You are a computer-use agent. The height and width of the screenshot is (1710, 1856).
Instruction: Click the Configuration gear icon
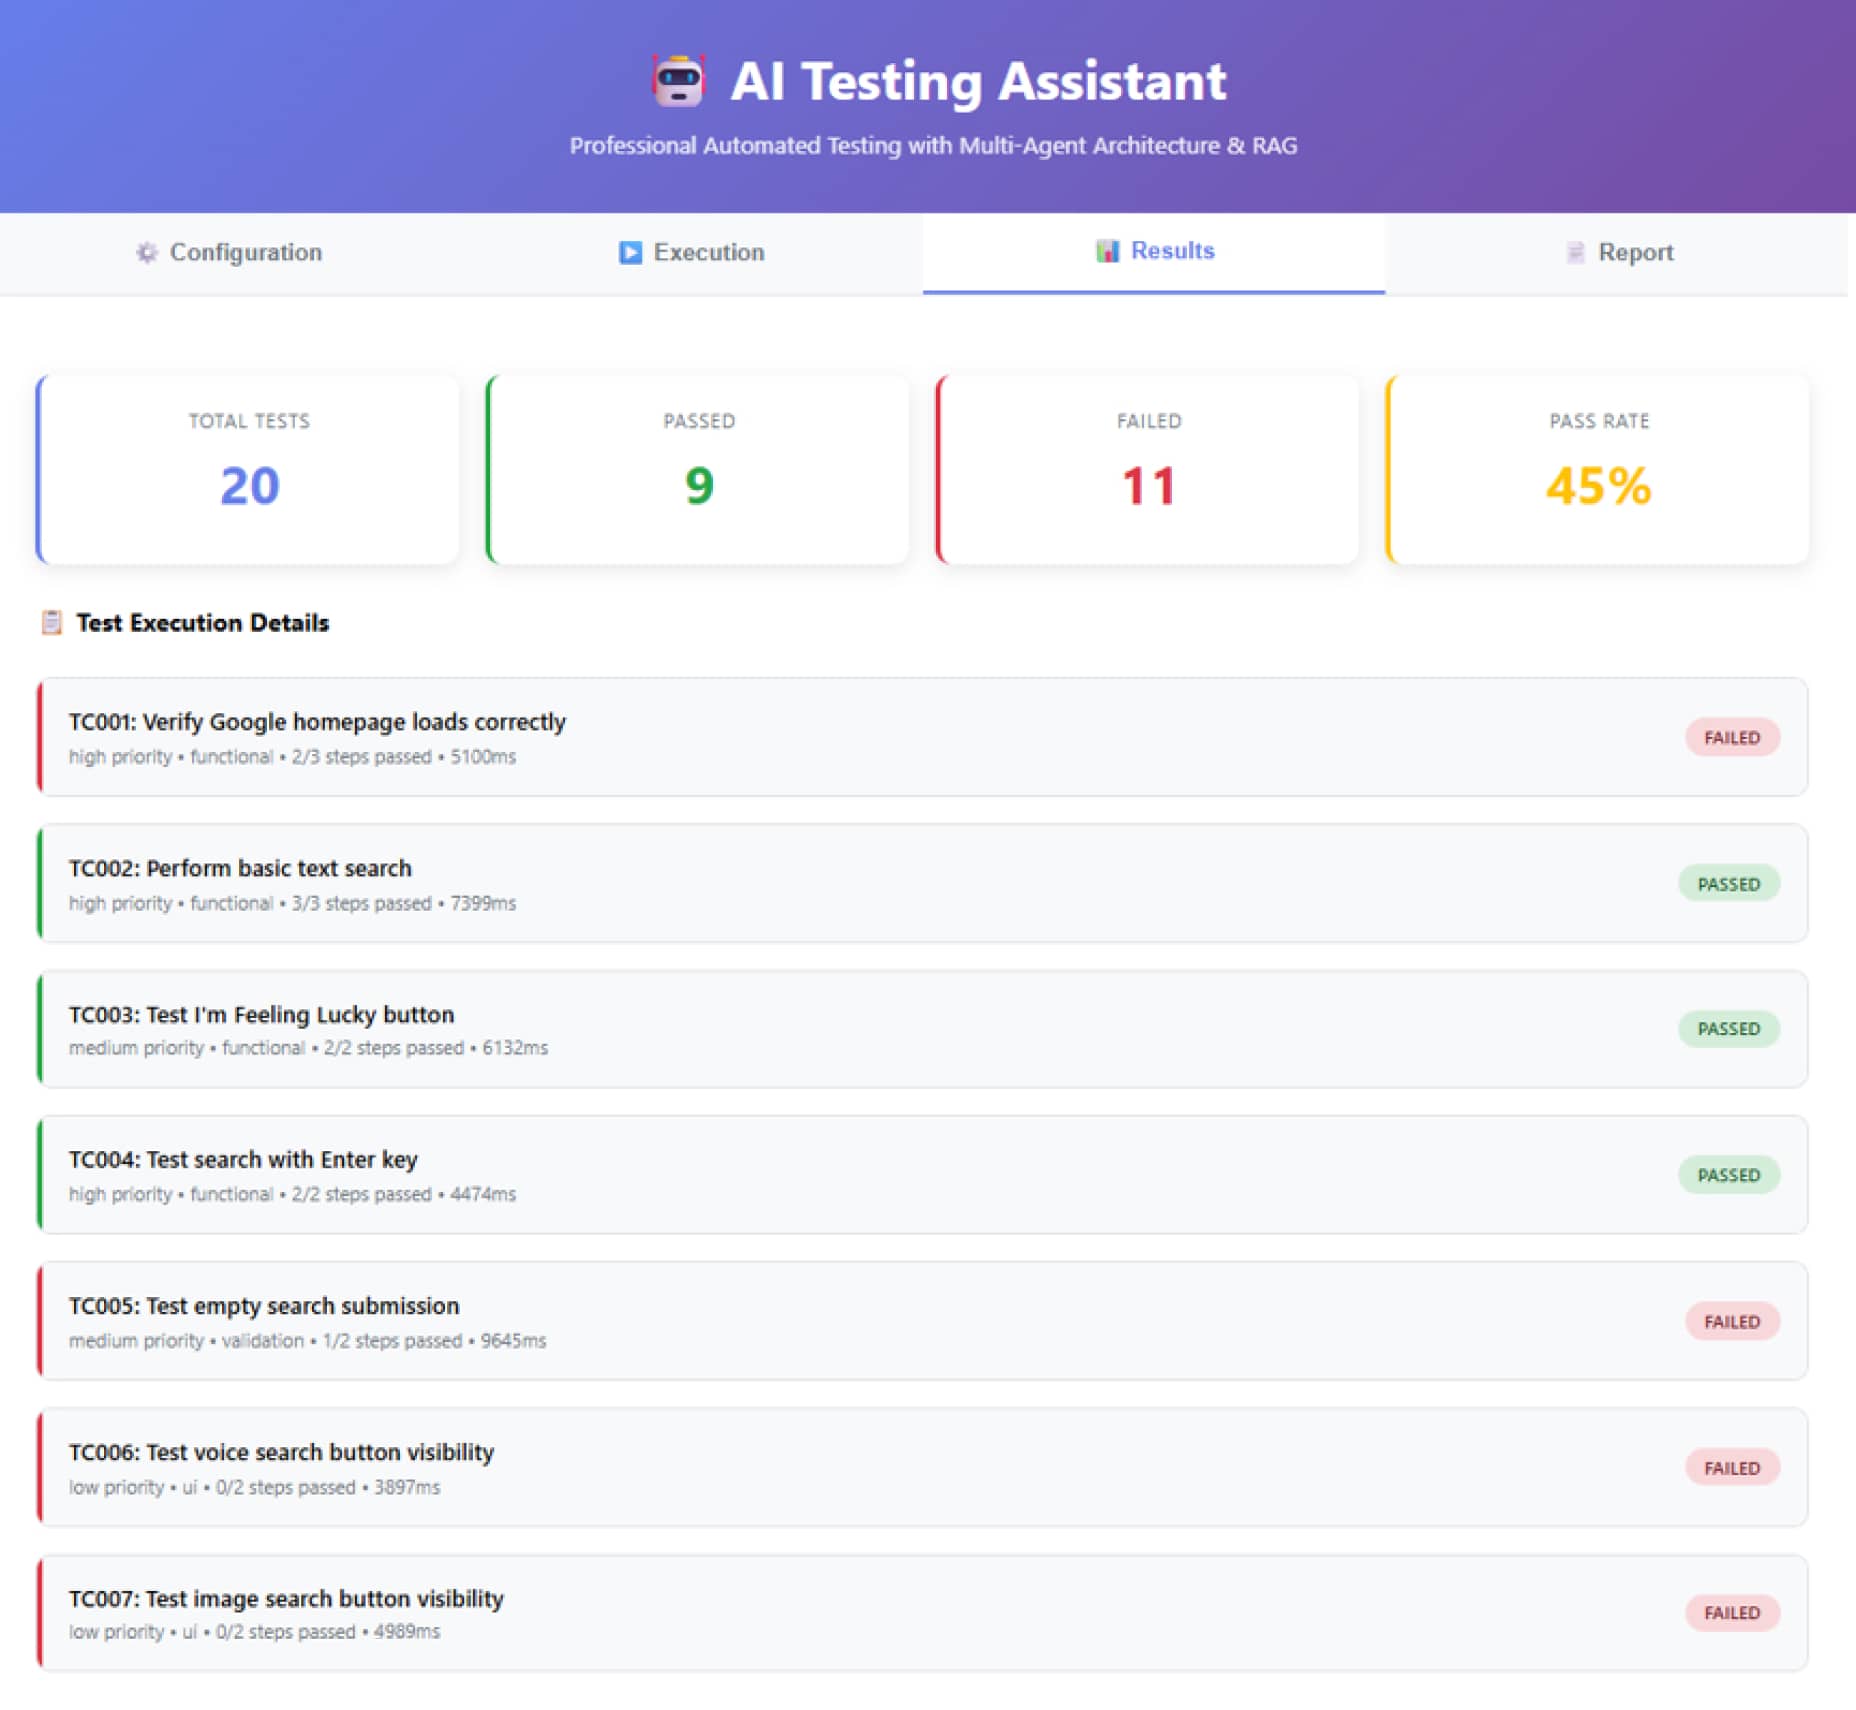147,253
